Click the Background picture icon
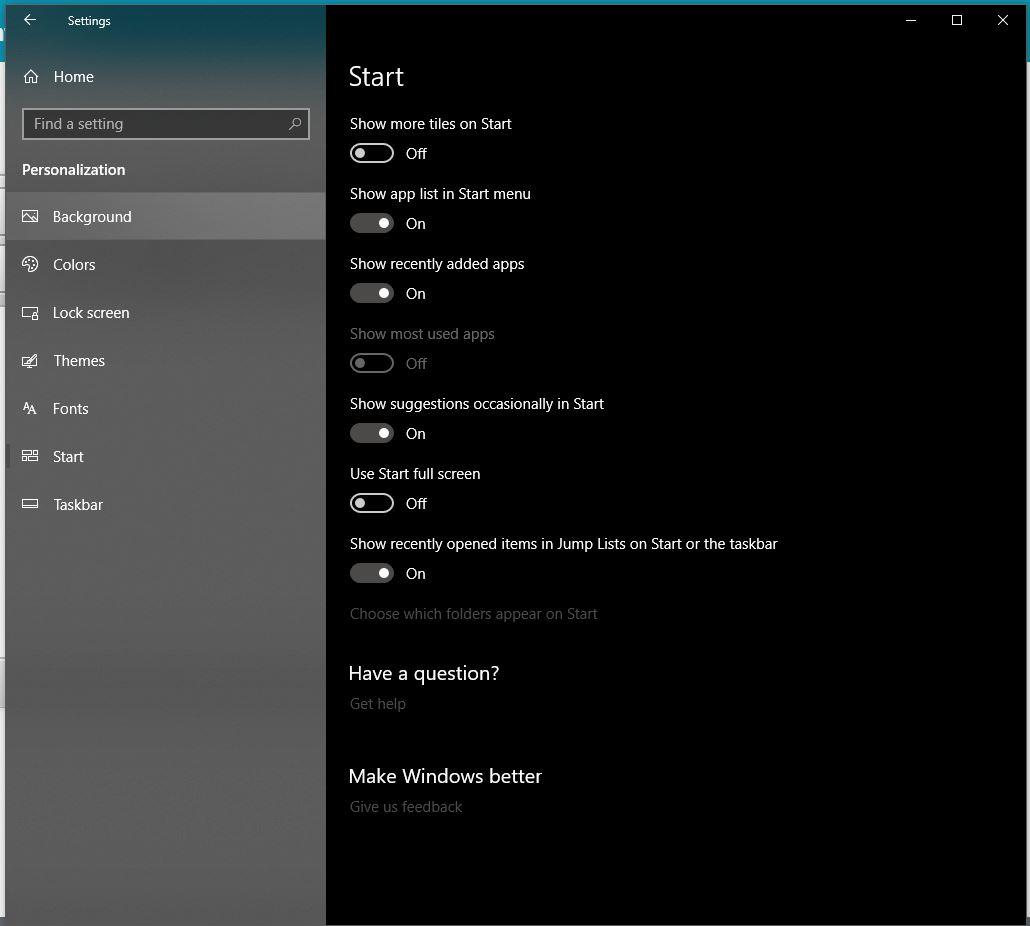Screen dimensions: 1030x926 click(30, 216)
